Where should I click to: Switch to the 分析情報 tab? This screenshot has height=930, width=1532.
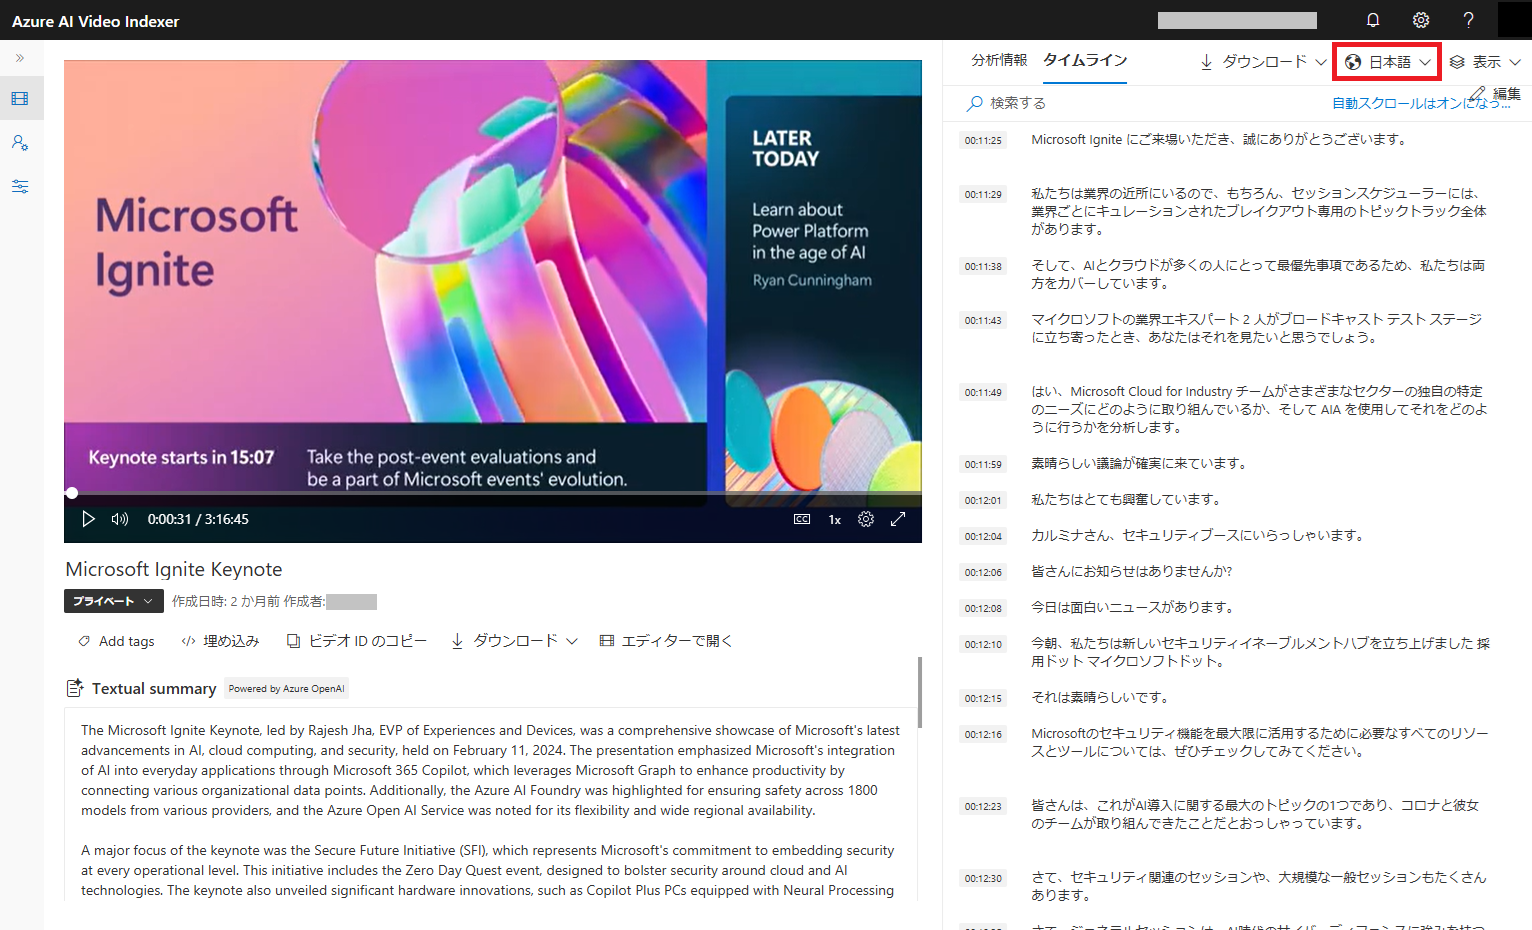pyautogui.click(x=999, y=60)
